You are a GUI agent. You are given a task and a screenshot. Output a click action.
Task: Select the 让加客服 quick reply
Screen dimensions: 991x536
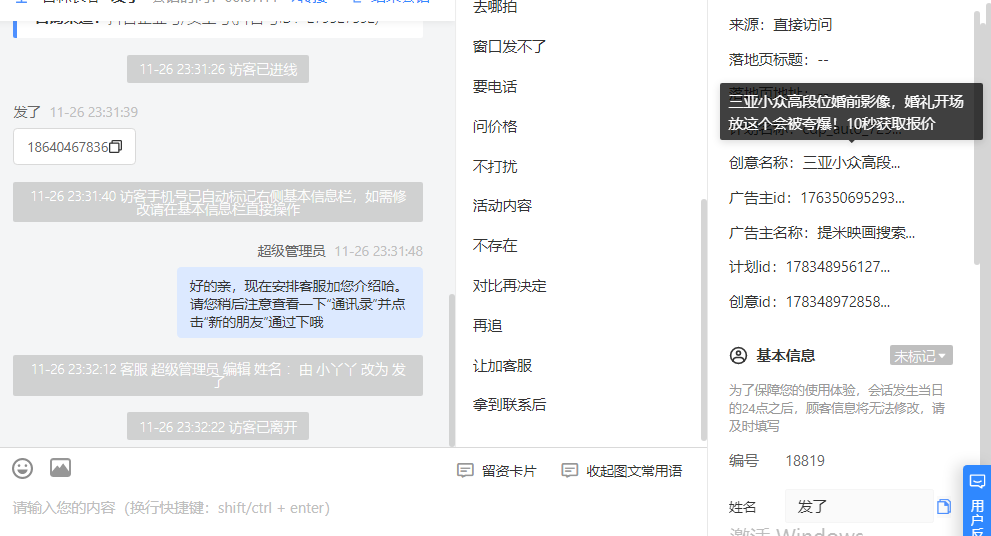tap(502, 365)
